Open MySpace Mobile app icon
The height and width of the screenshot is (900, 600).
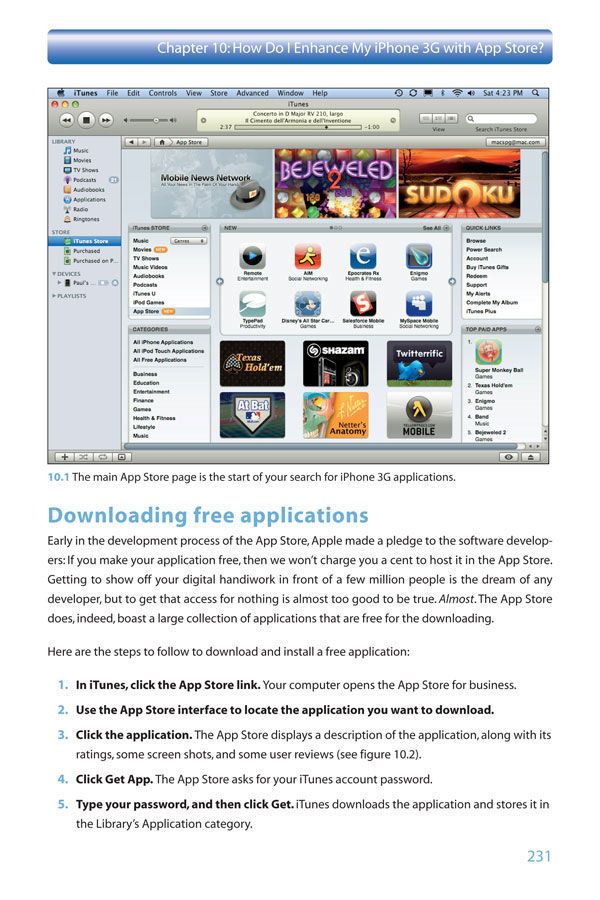tap(419, 304)
